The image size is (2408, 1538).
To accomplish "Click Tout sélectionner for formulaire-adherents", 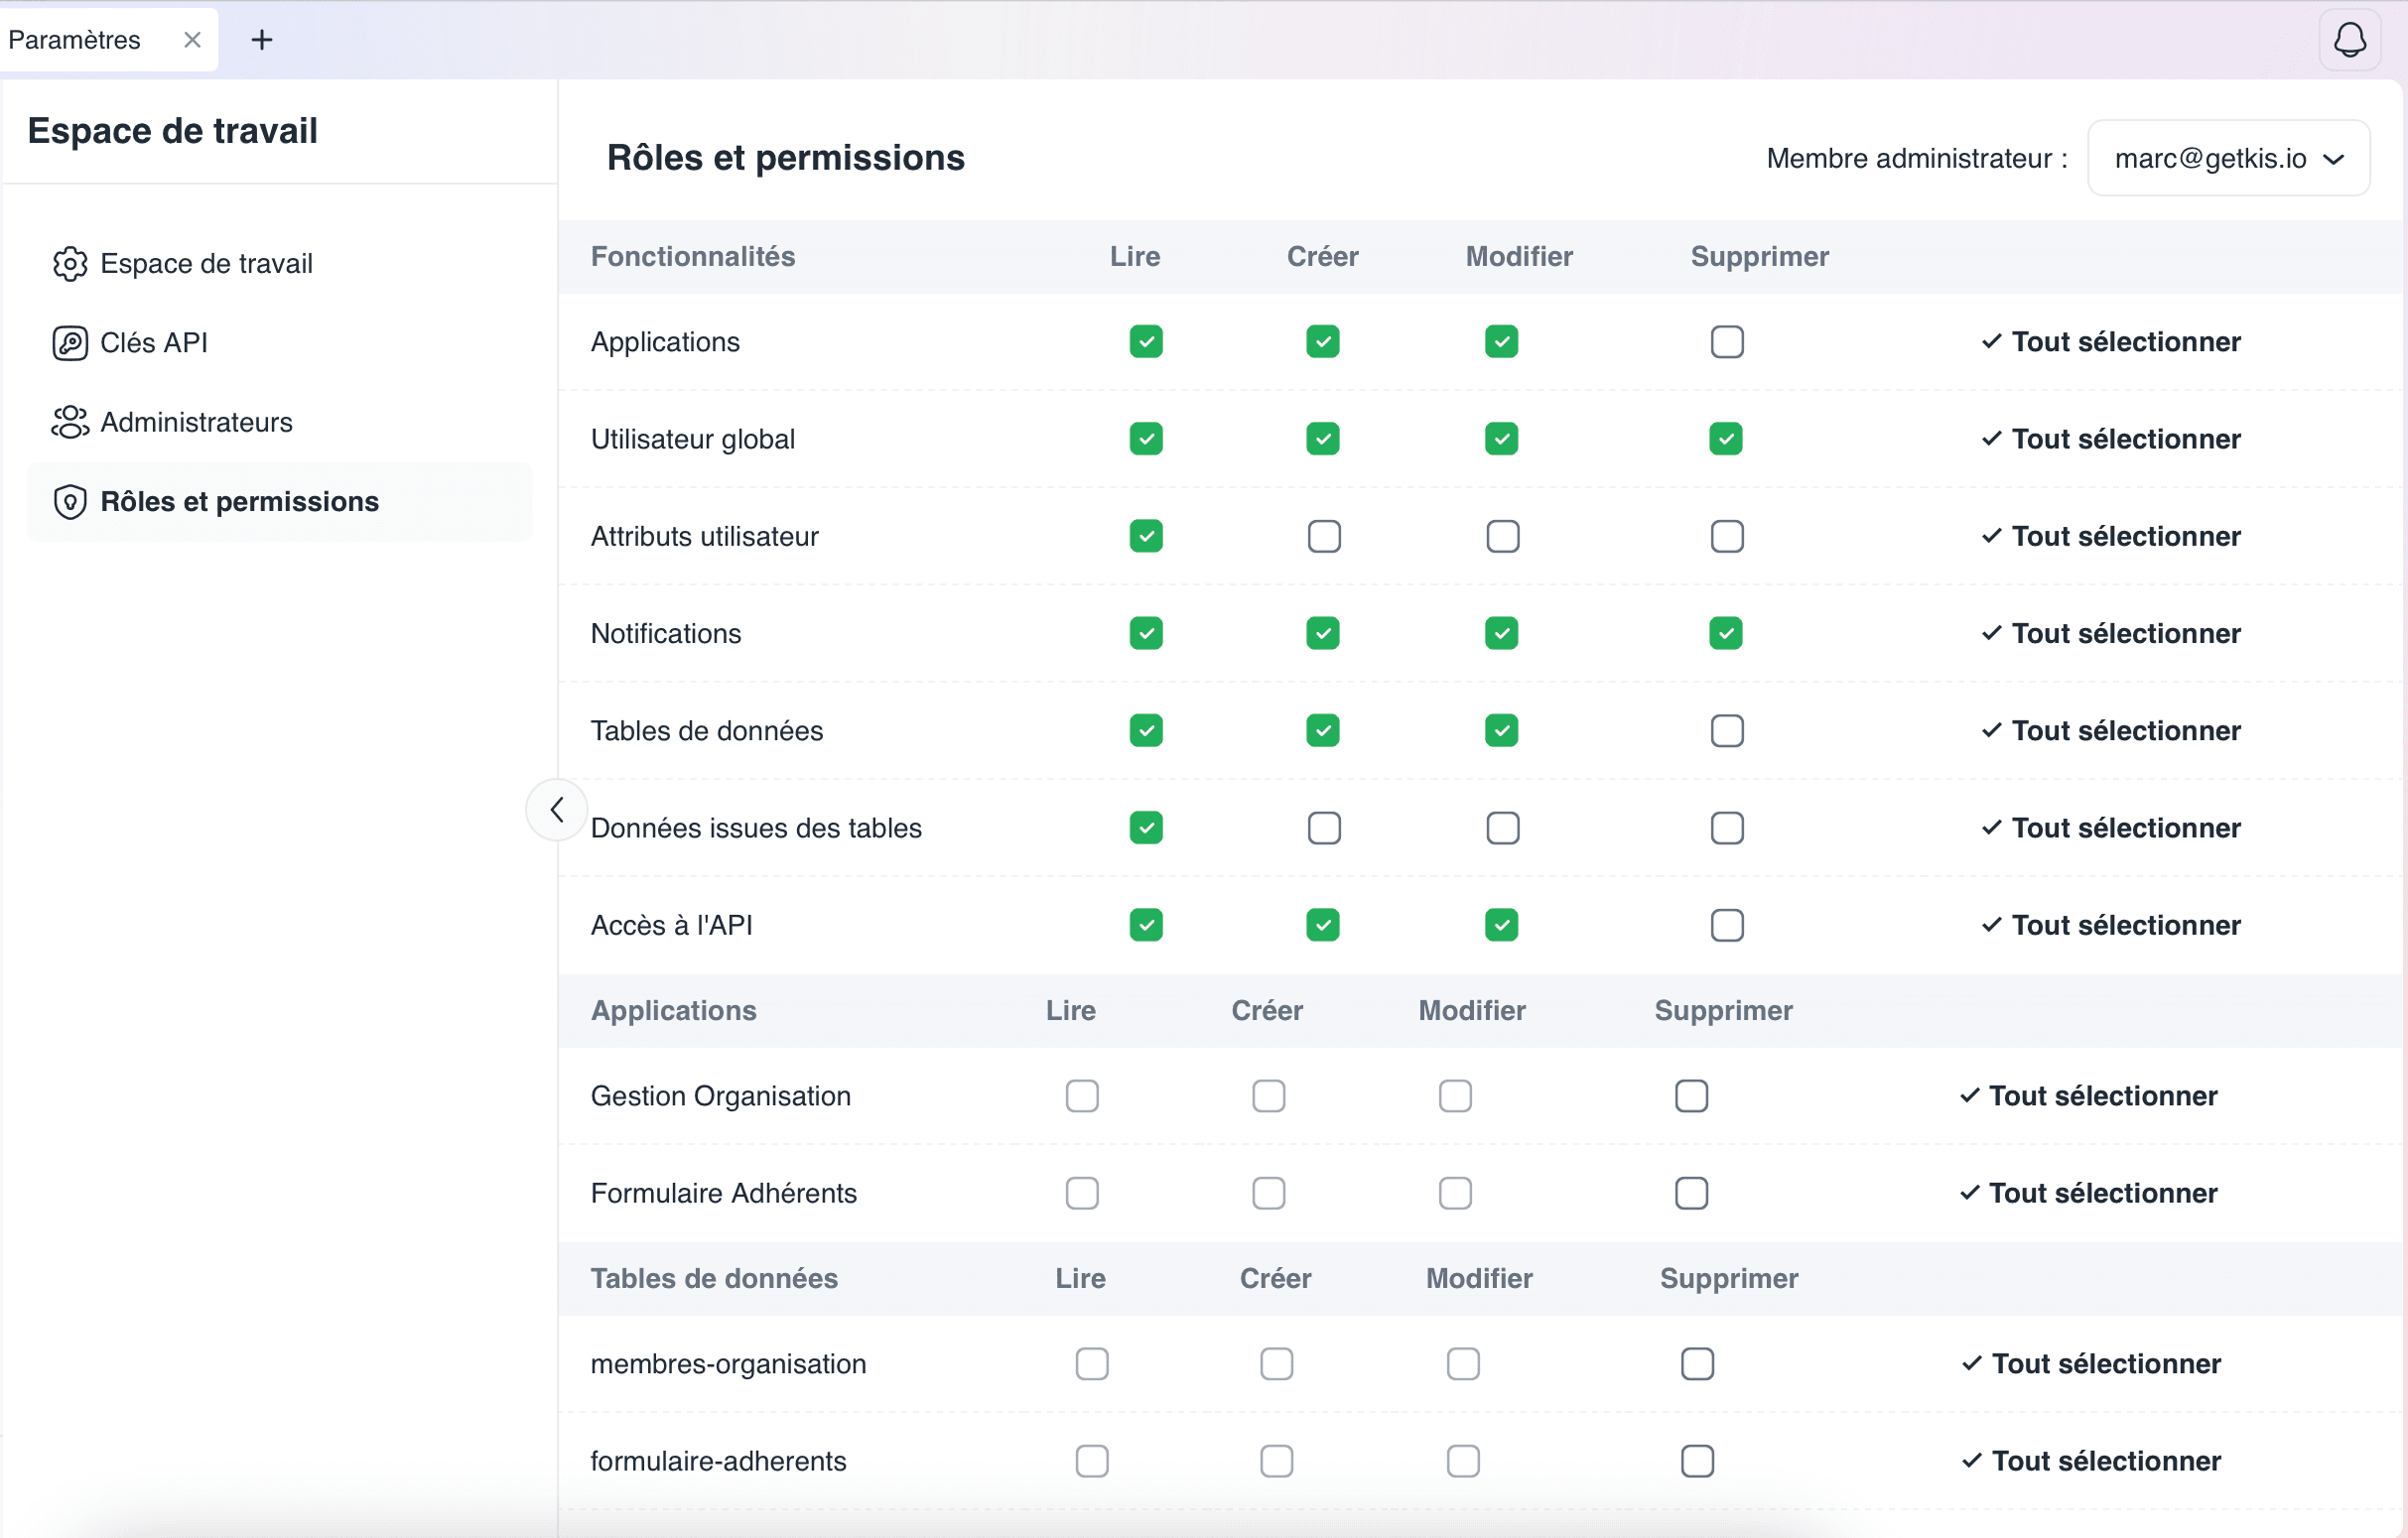I will 2091,1461.
